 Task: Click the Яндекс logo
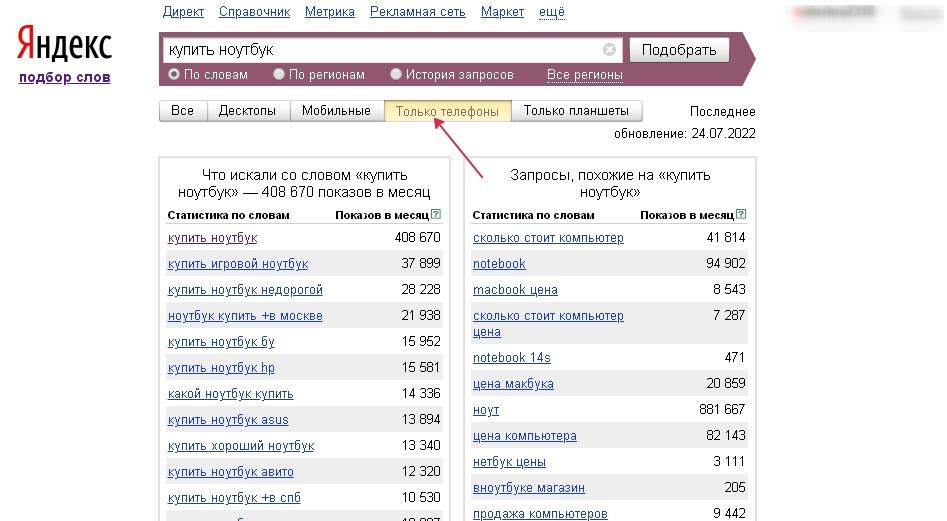[x=64, y=46]
